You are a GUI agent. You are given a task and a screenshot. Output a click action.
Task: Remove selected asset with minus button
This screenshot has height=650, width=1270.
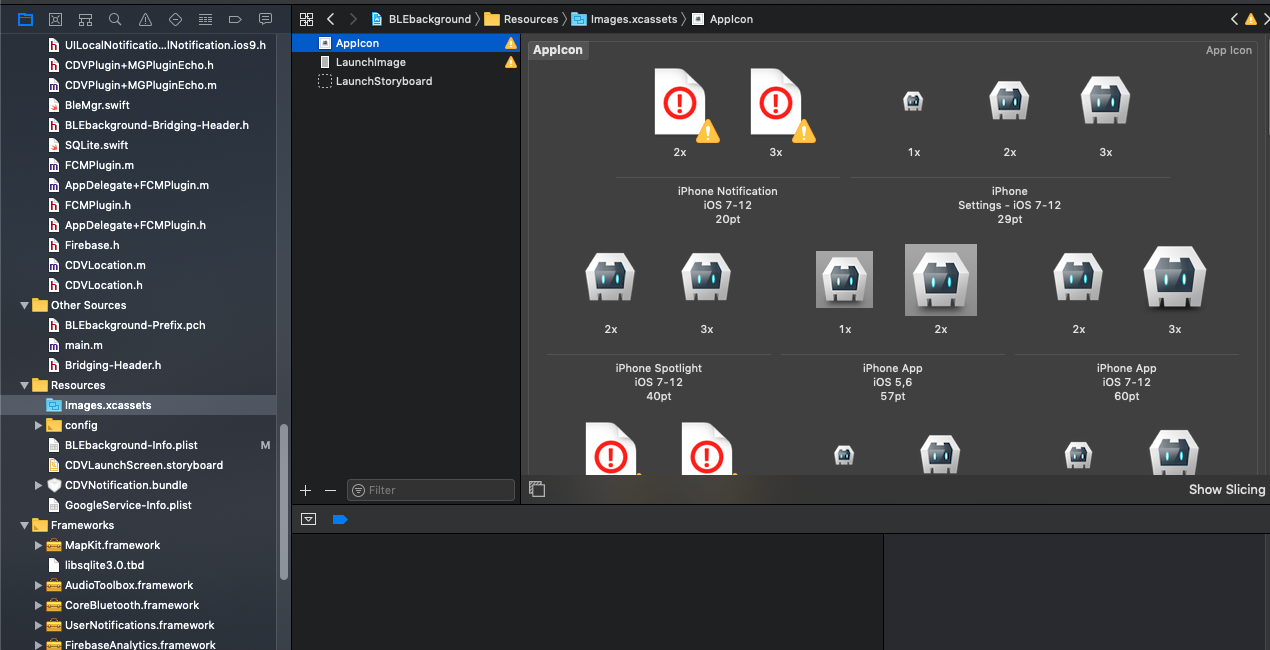pyautogui.click(x=331, y=490)
